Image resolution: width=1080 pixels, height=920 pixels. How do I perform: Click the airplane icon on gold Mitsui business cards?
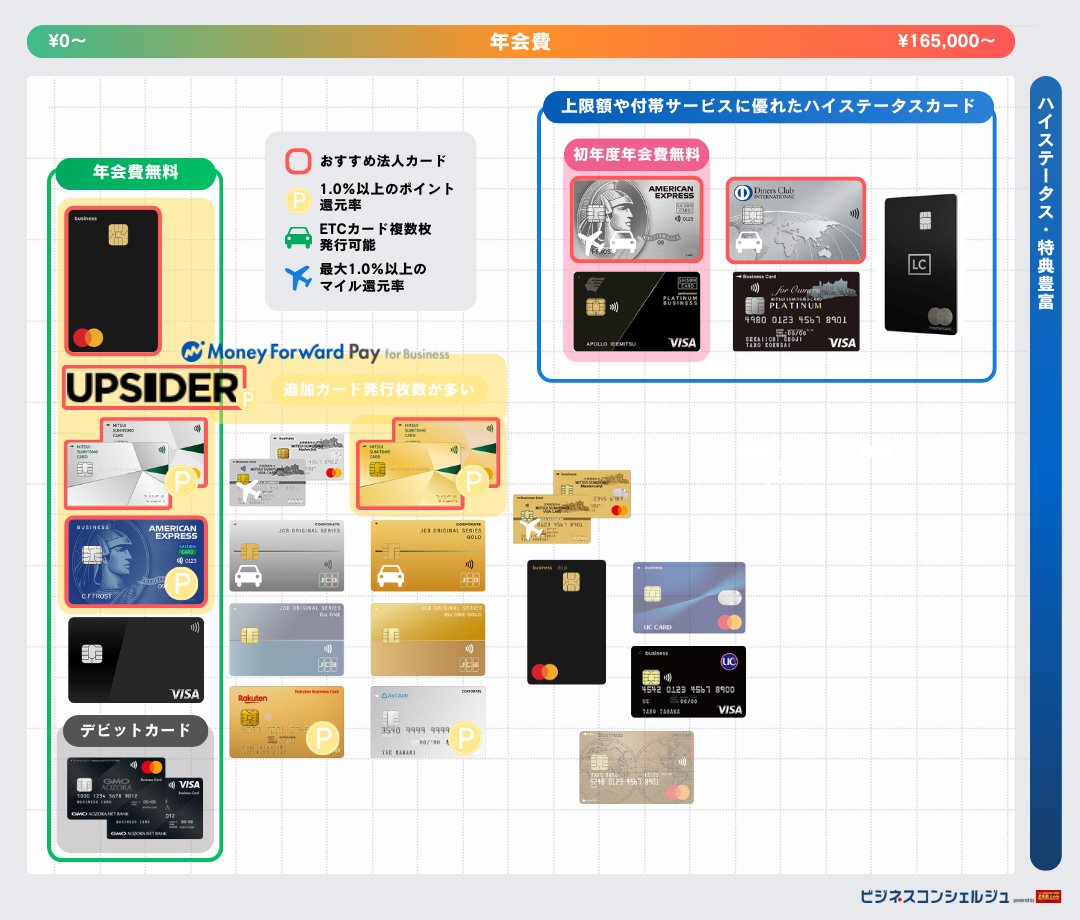(x=531, y=528)
